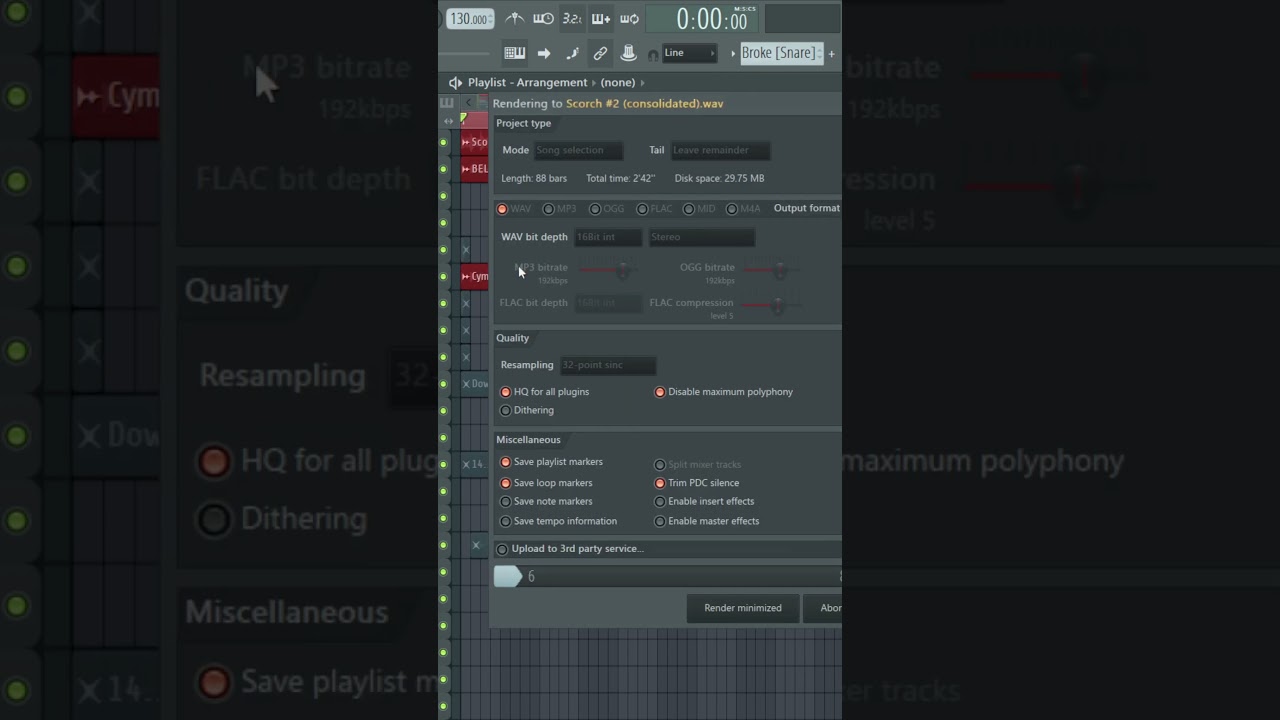Viewport: 1280px width, 720px height.
Task: Select the Dow audio clip
Action: (475, 384)
